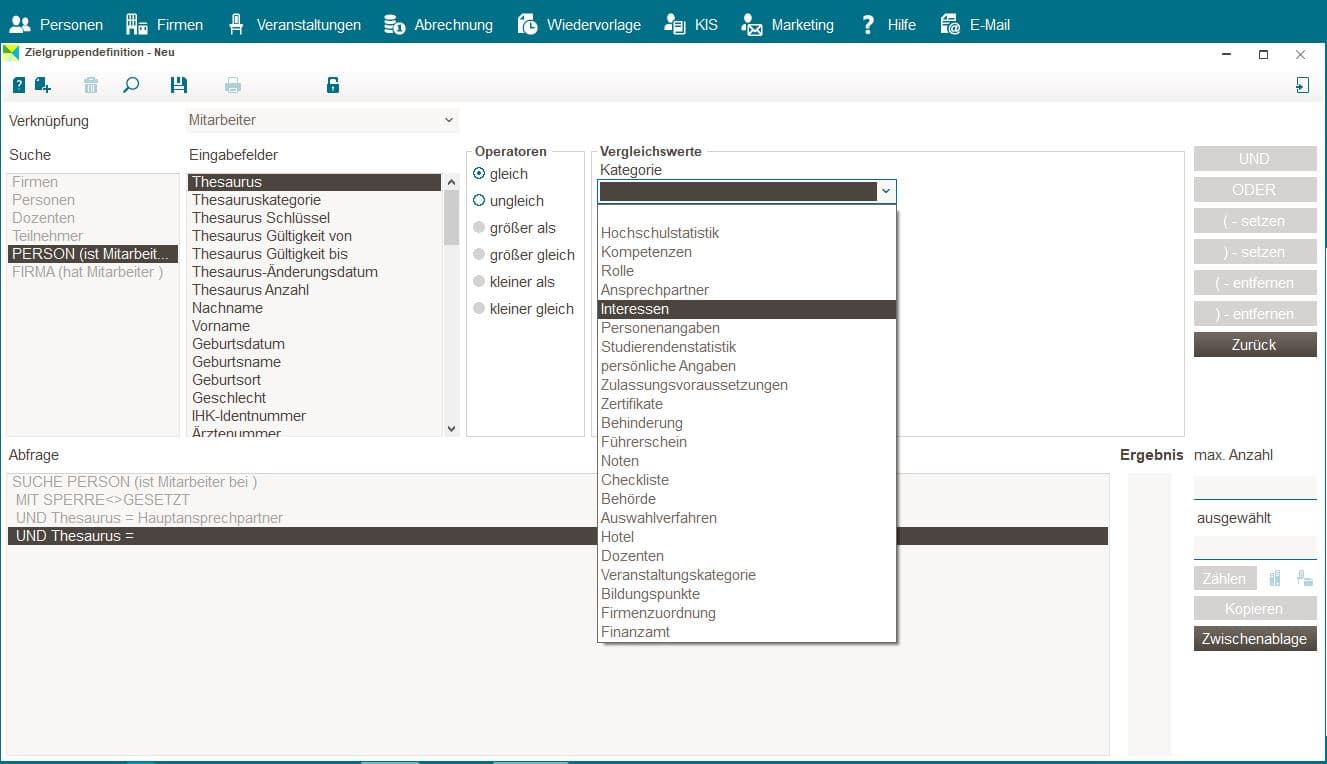
Task: Click the icon at the right of Zählen row
Action: (1305, 578)
